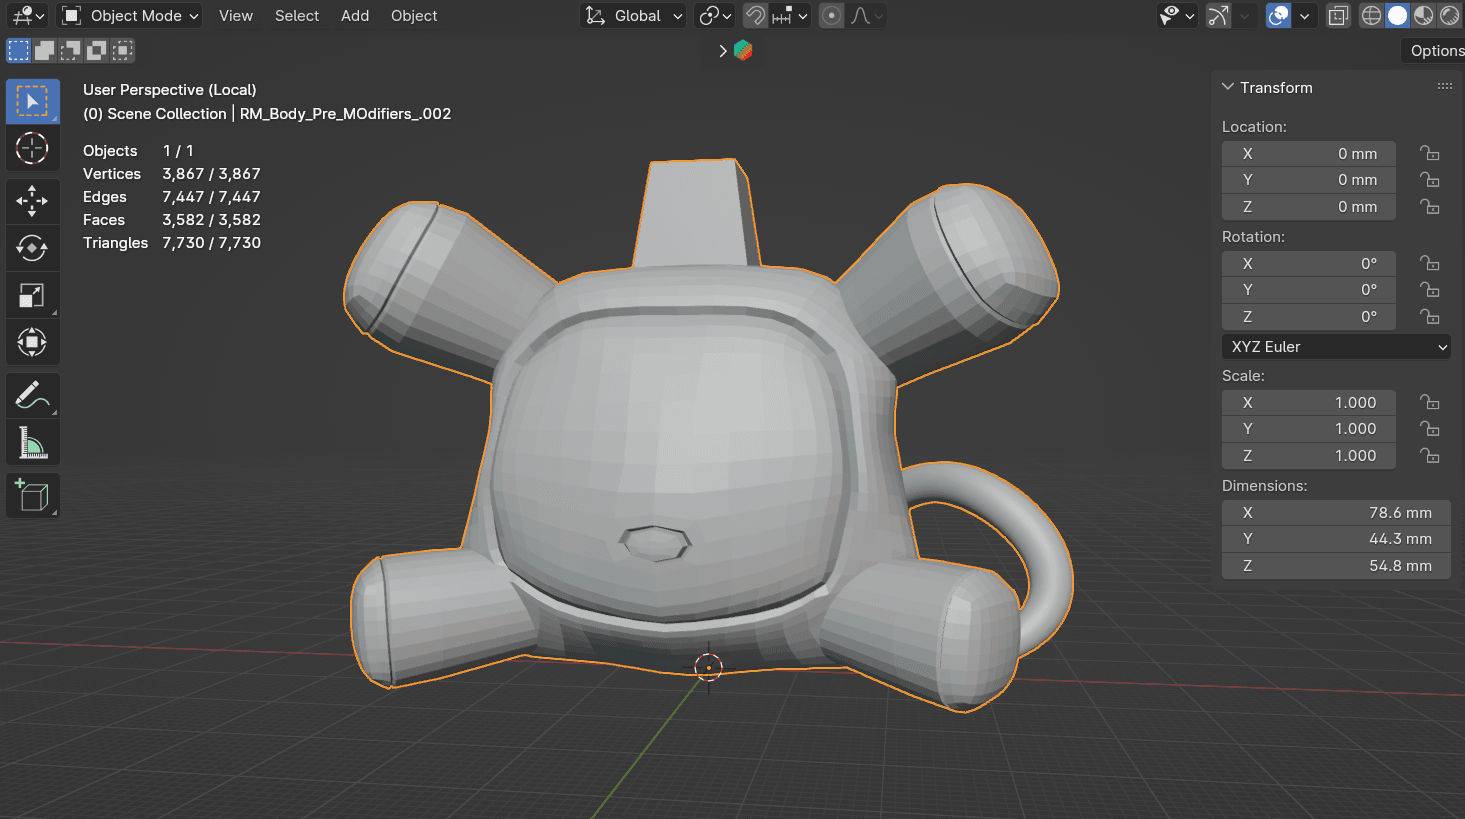Click 'User Perspective (Local)' text
1465x819 pixels.
(x=170, y=90)
